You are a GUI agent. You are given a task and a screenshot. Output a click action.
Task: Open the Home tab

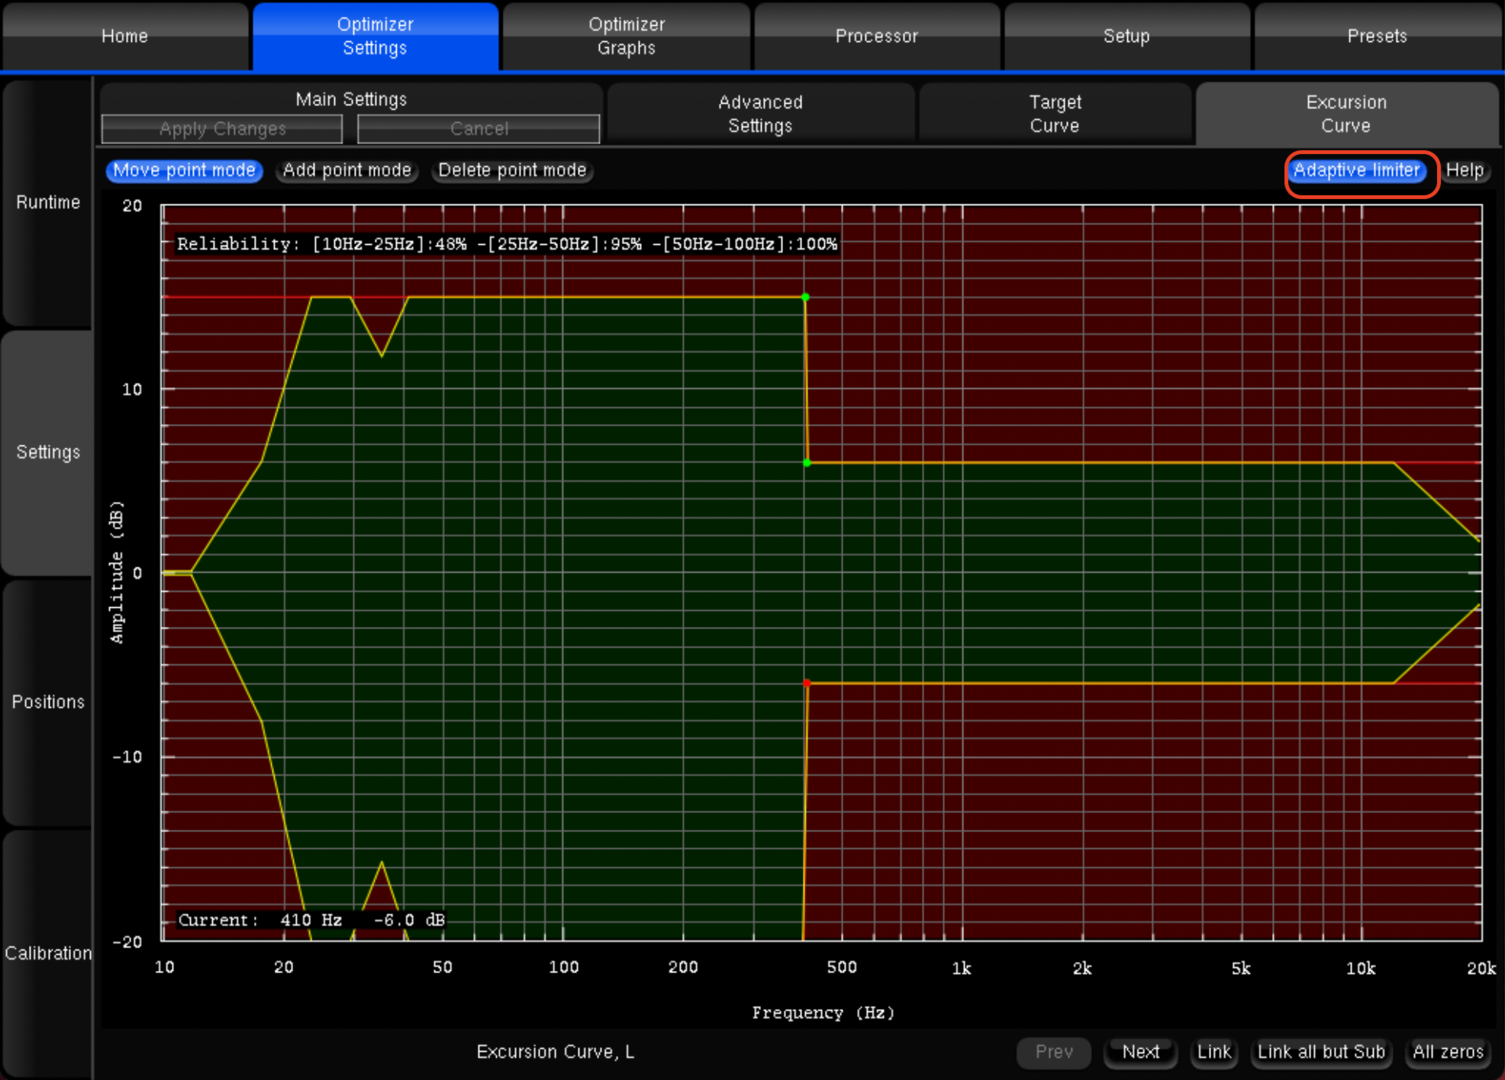(x=125, y=36)
